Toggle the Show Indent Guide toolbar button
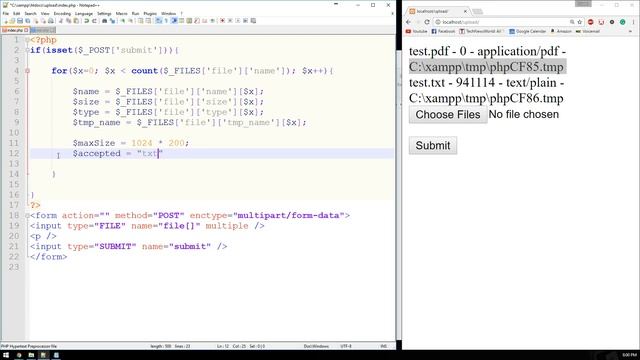640x360 pixels. point(174,21)
